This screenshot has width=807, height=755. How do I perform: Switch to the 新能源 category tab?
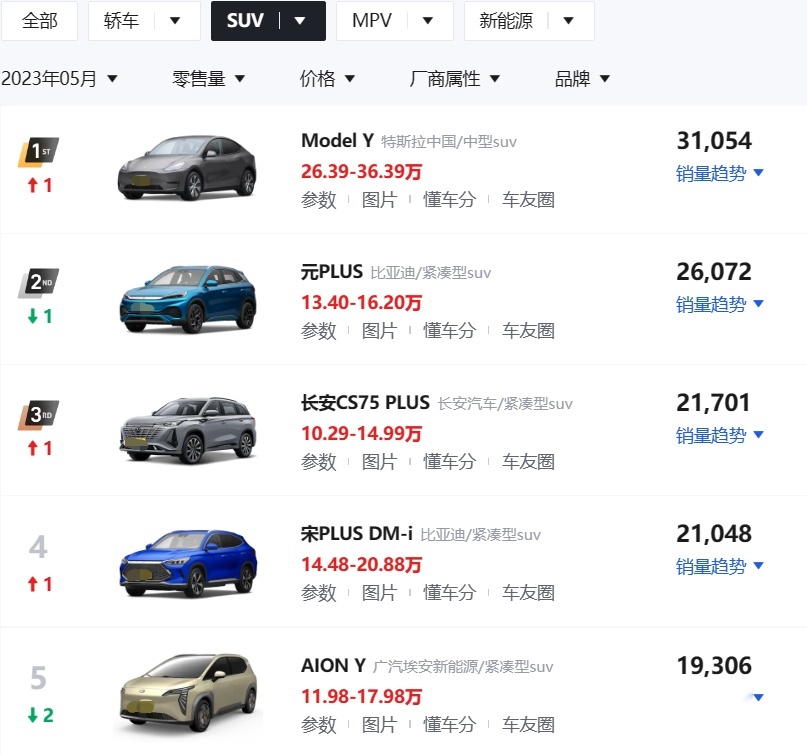click(x=506, y=21)
